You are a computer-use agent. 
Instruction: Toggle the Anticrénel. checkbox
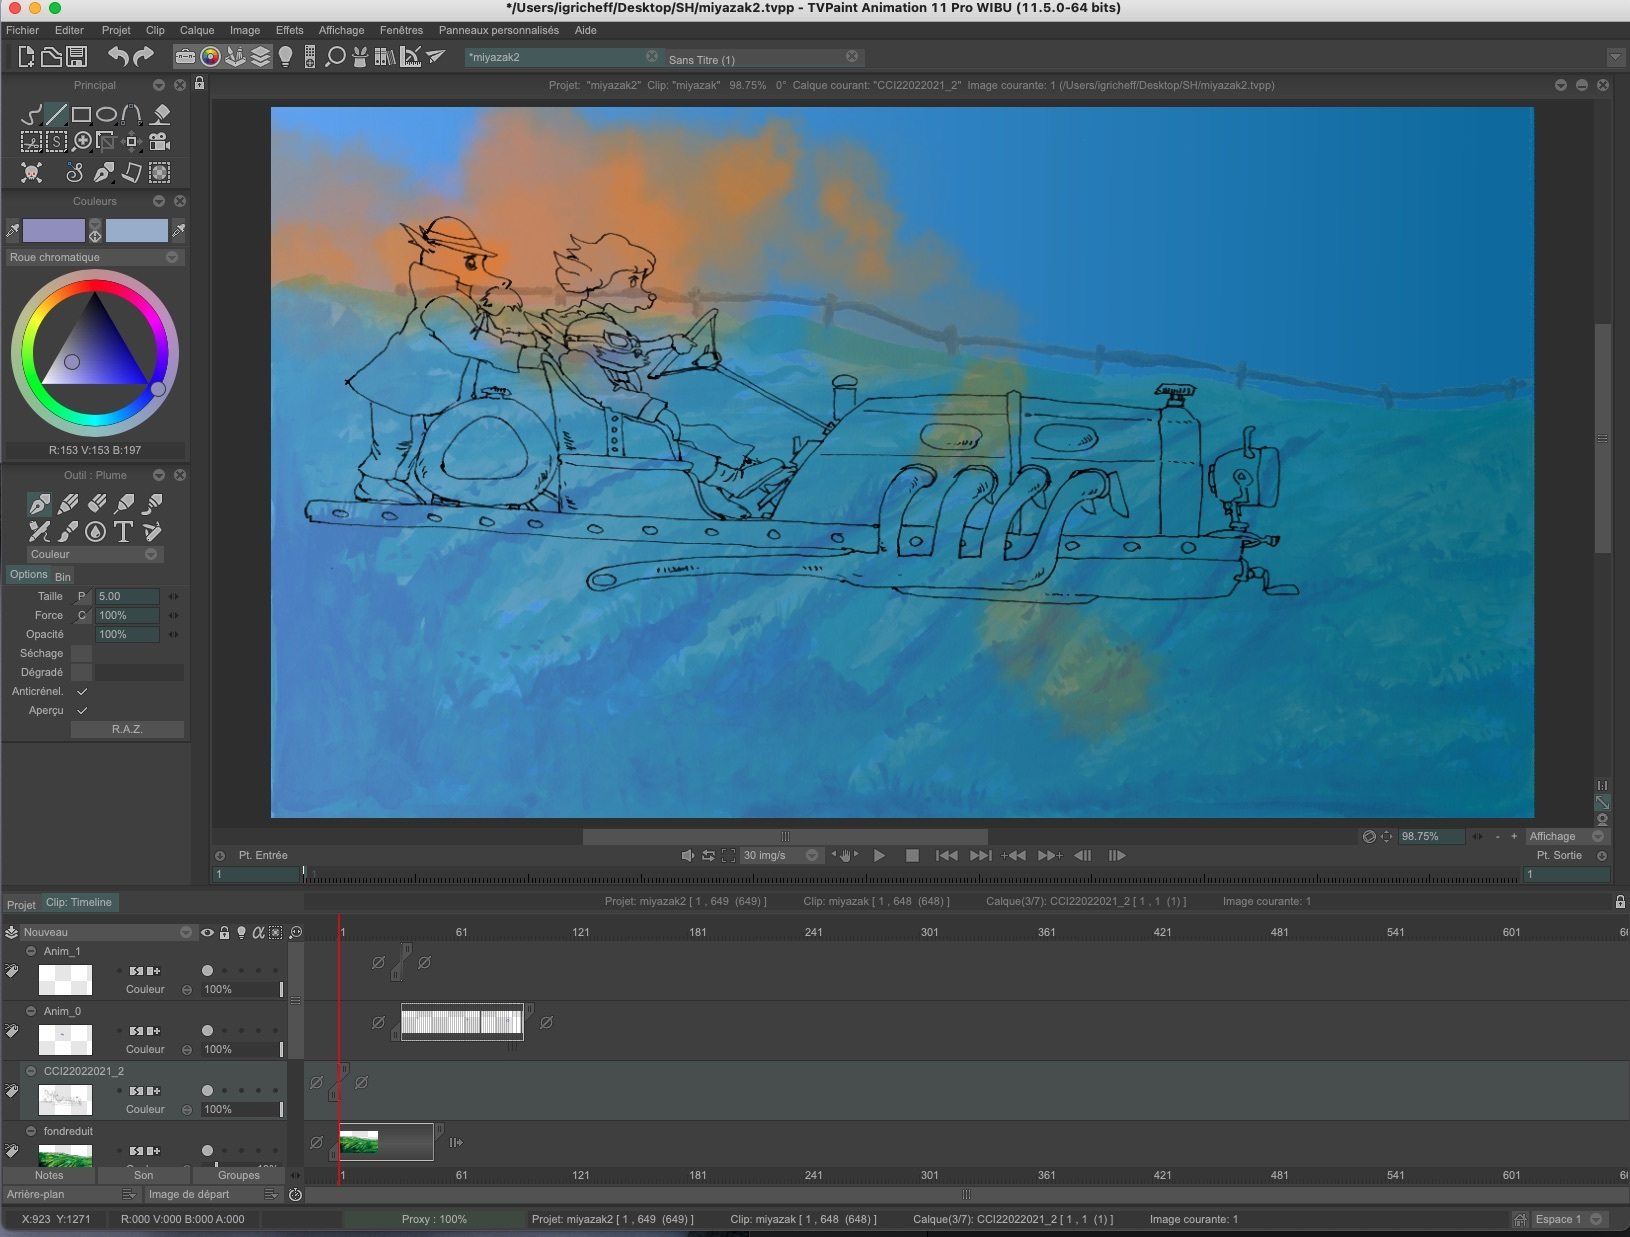[x=82, y=691]
